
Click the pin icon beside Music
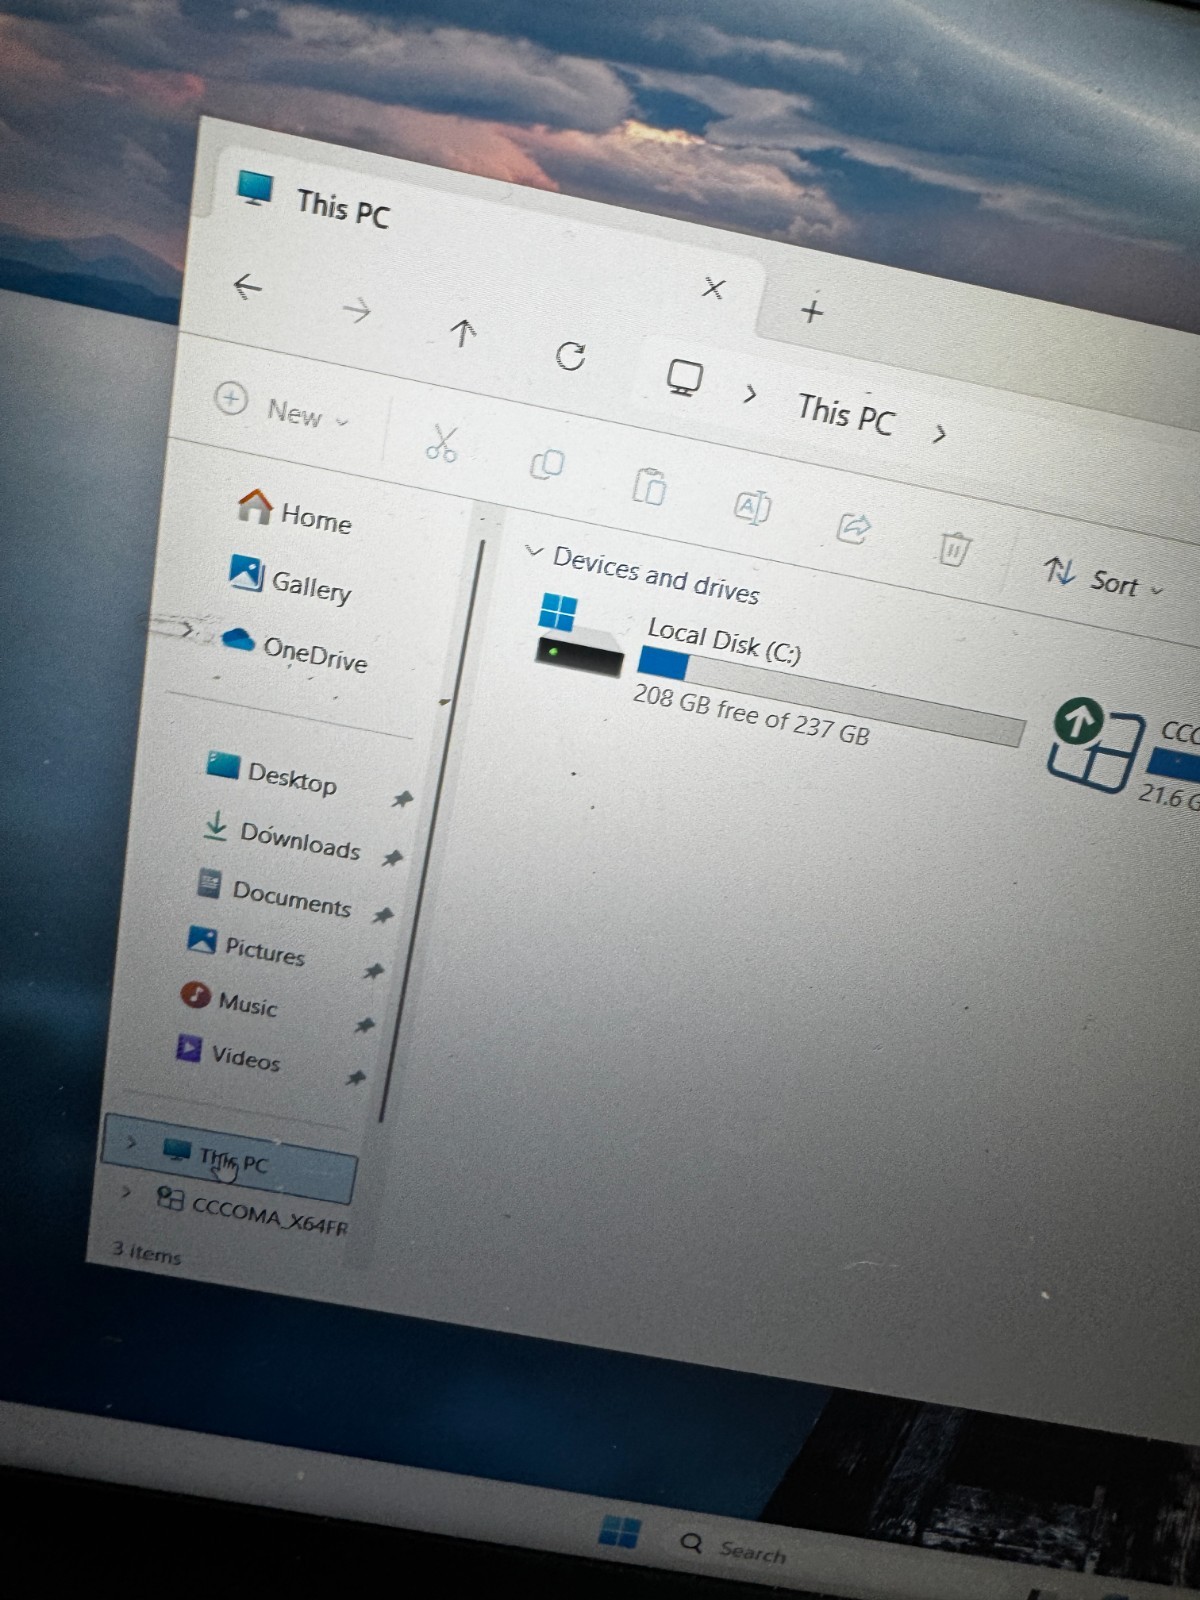click(364, 1025)
